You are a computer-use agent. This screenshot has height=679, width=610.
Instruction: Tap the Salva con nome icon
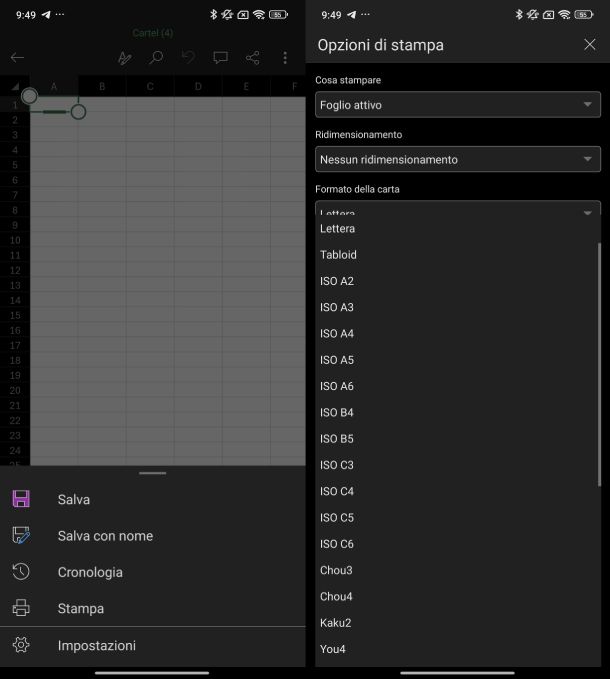pos(21,535)
